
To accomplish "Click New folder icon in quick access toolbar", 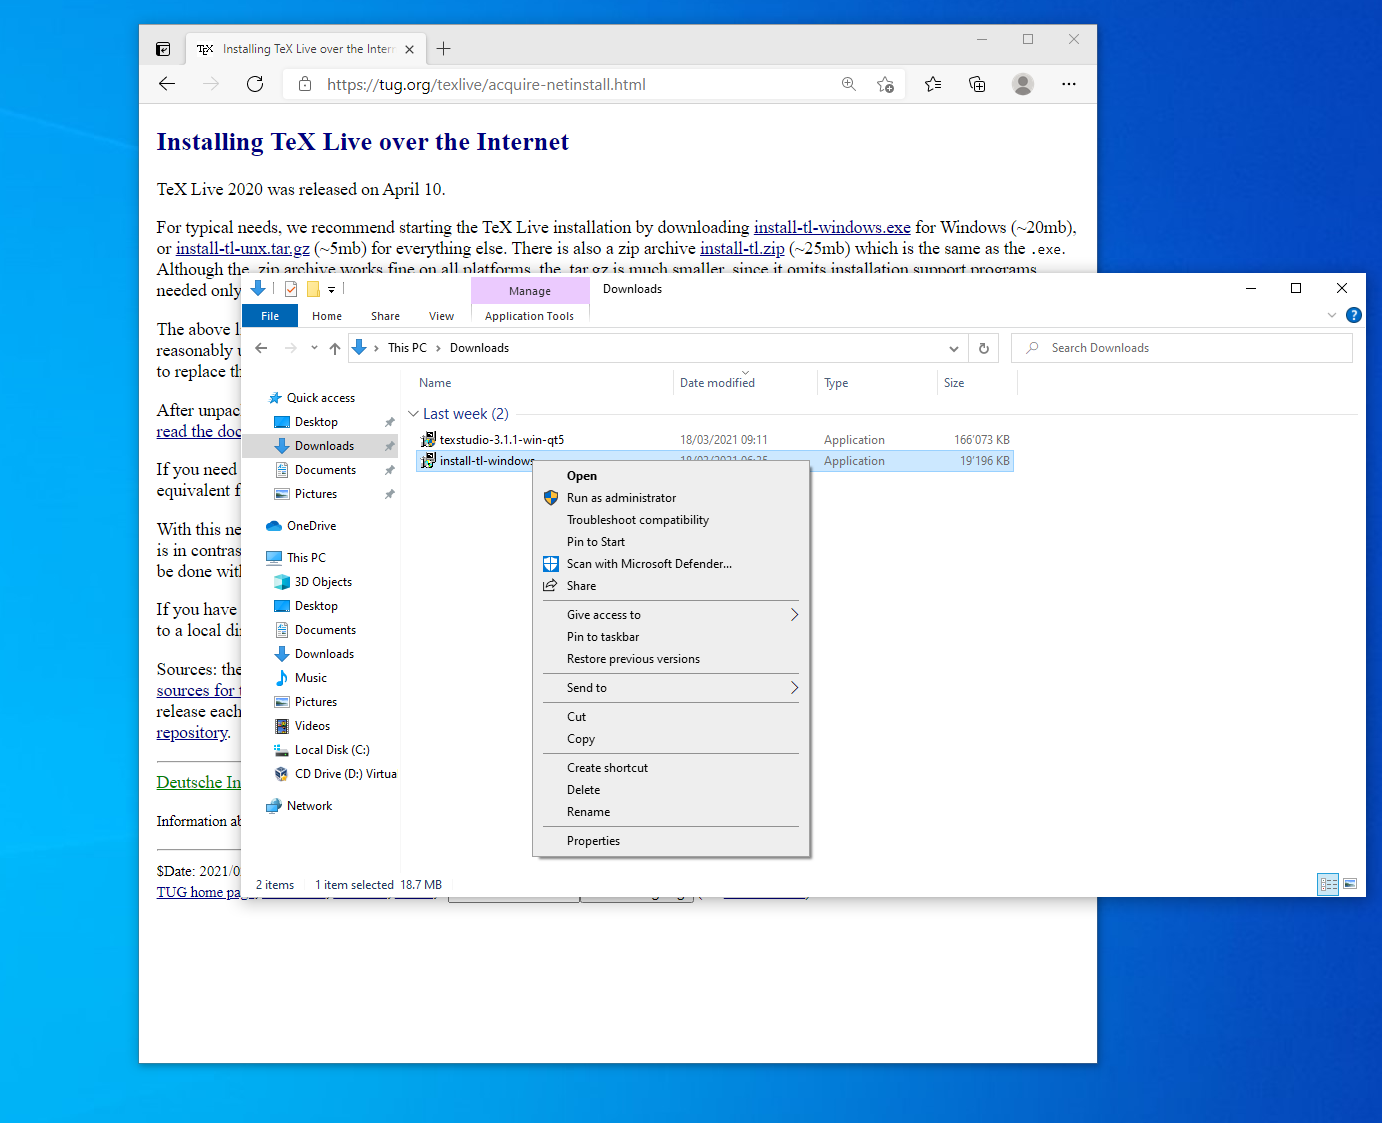I will tap(313, 289).
